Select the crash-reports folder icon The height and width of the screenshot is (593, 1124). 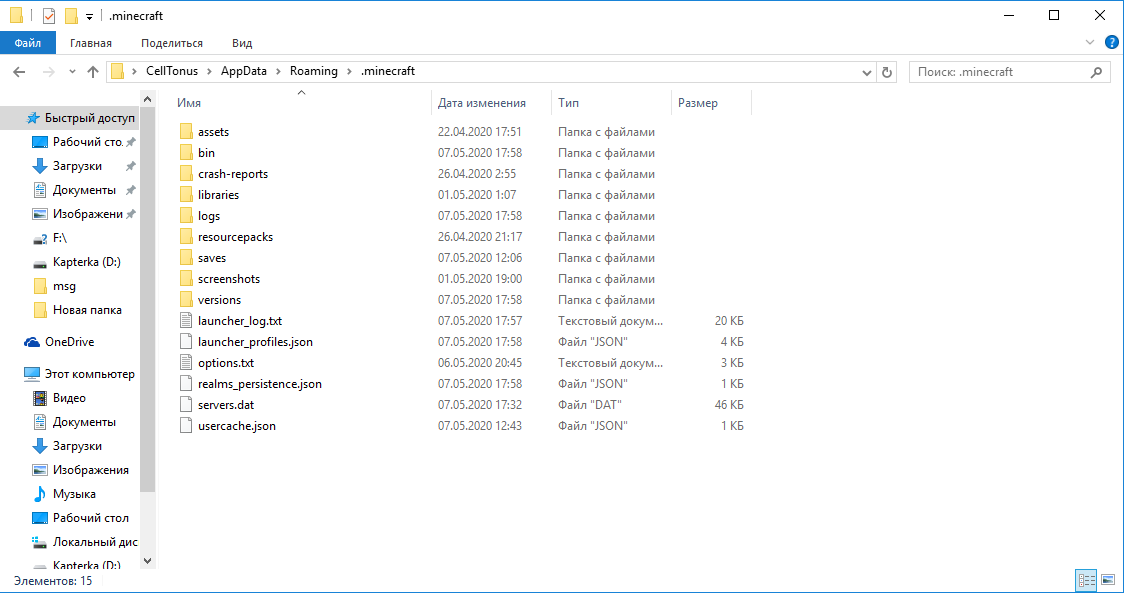click(186, 174)
